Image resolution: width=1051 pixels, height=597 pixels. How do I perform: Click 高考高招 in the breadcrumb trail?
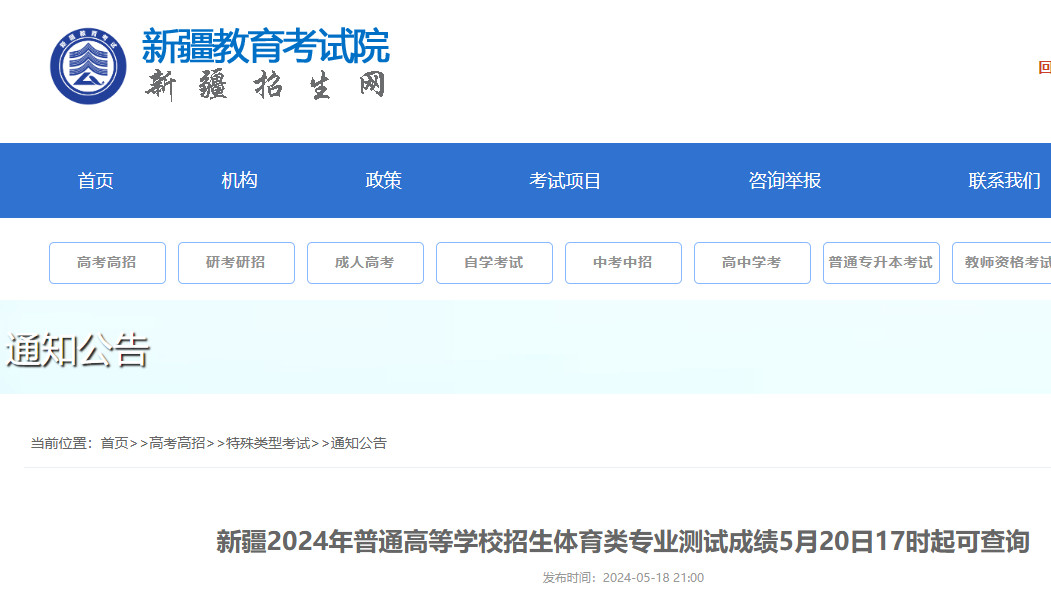tap(177, 443)
